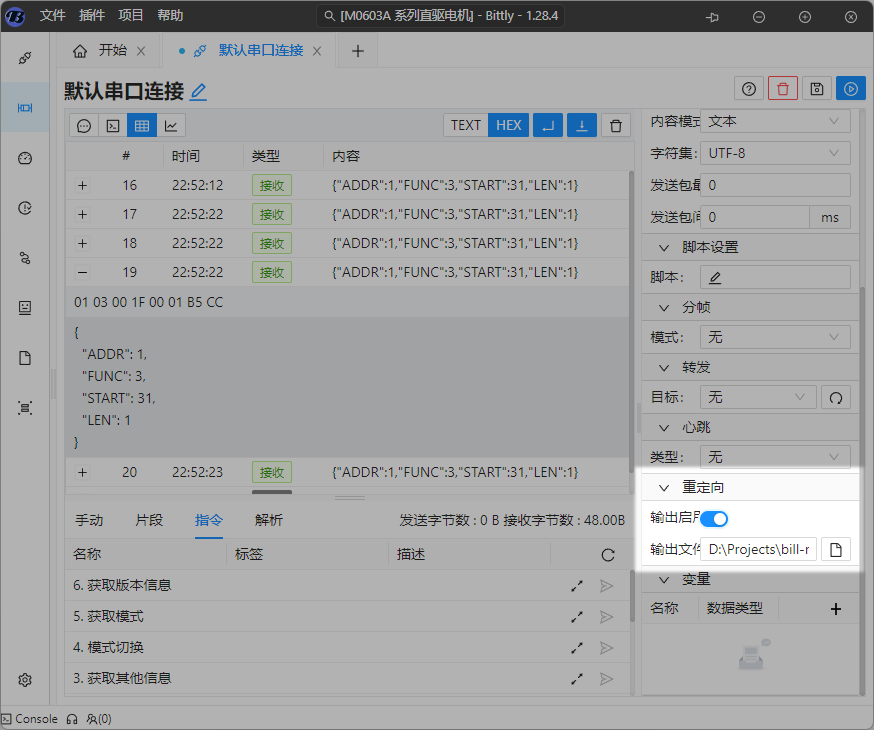
Task: Collapse the 重定向 section
Action: point(664,488)
